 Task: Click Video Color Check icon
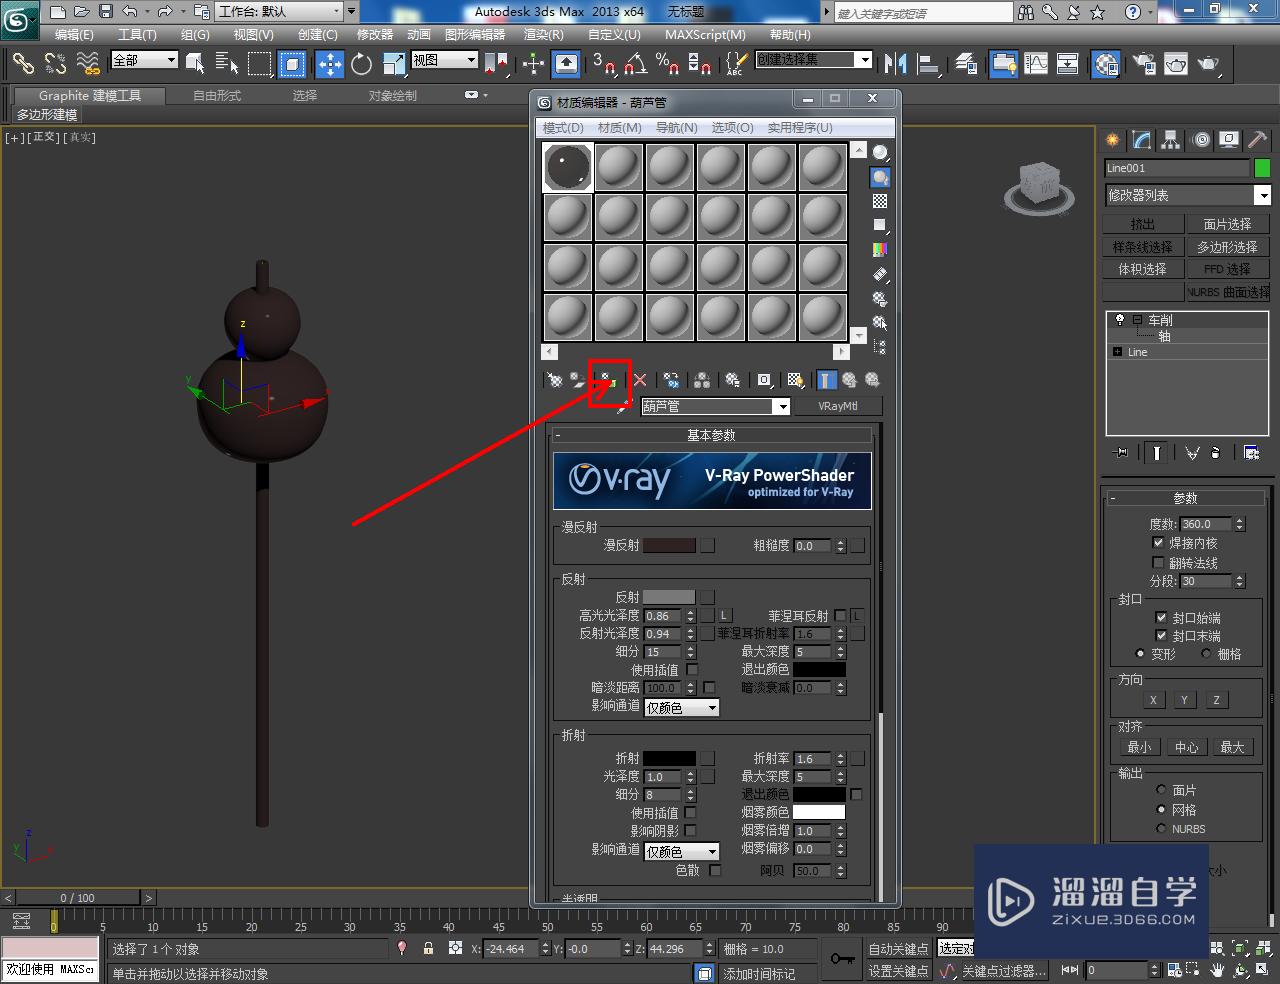880,249
